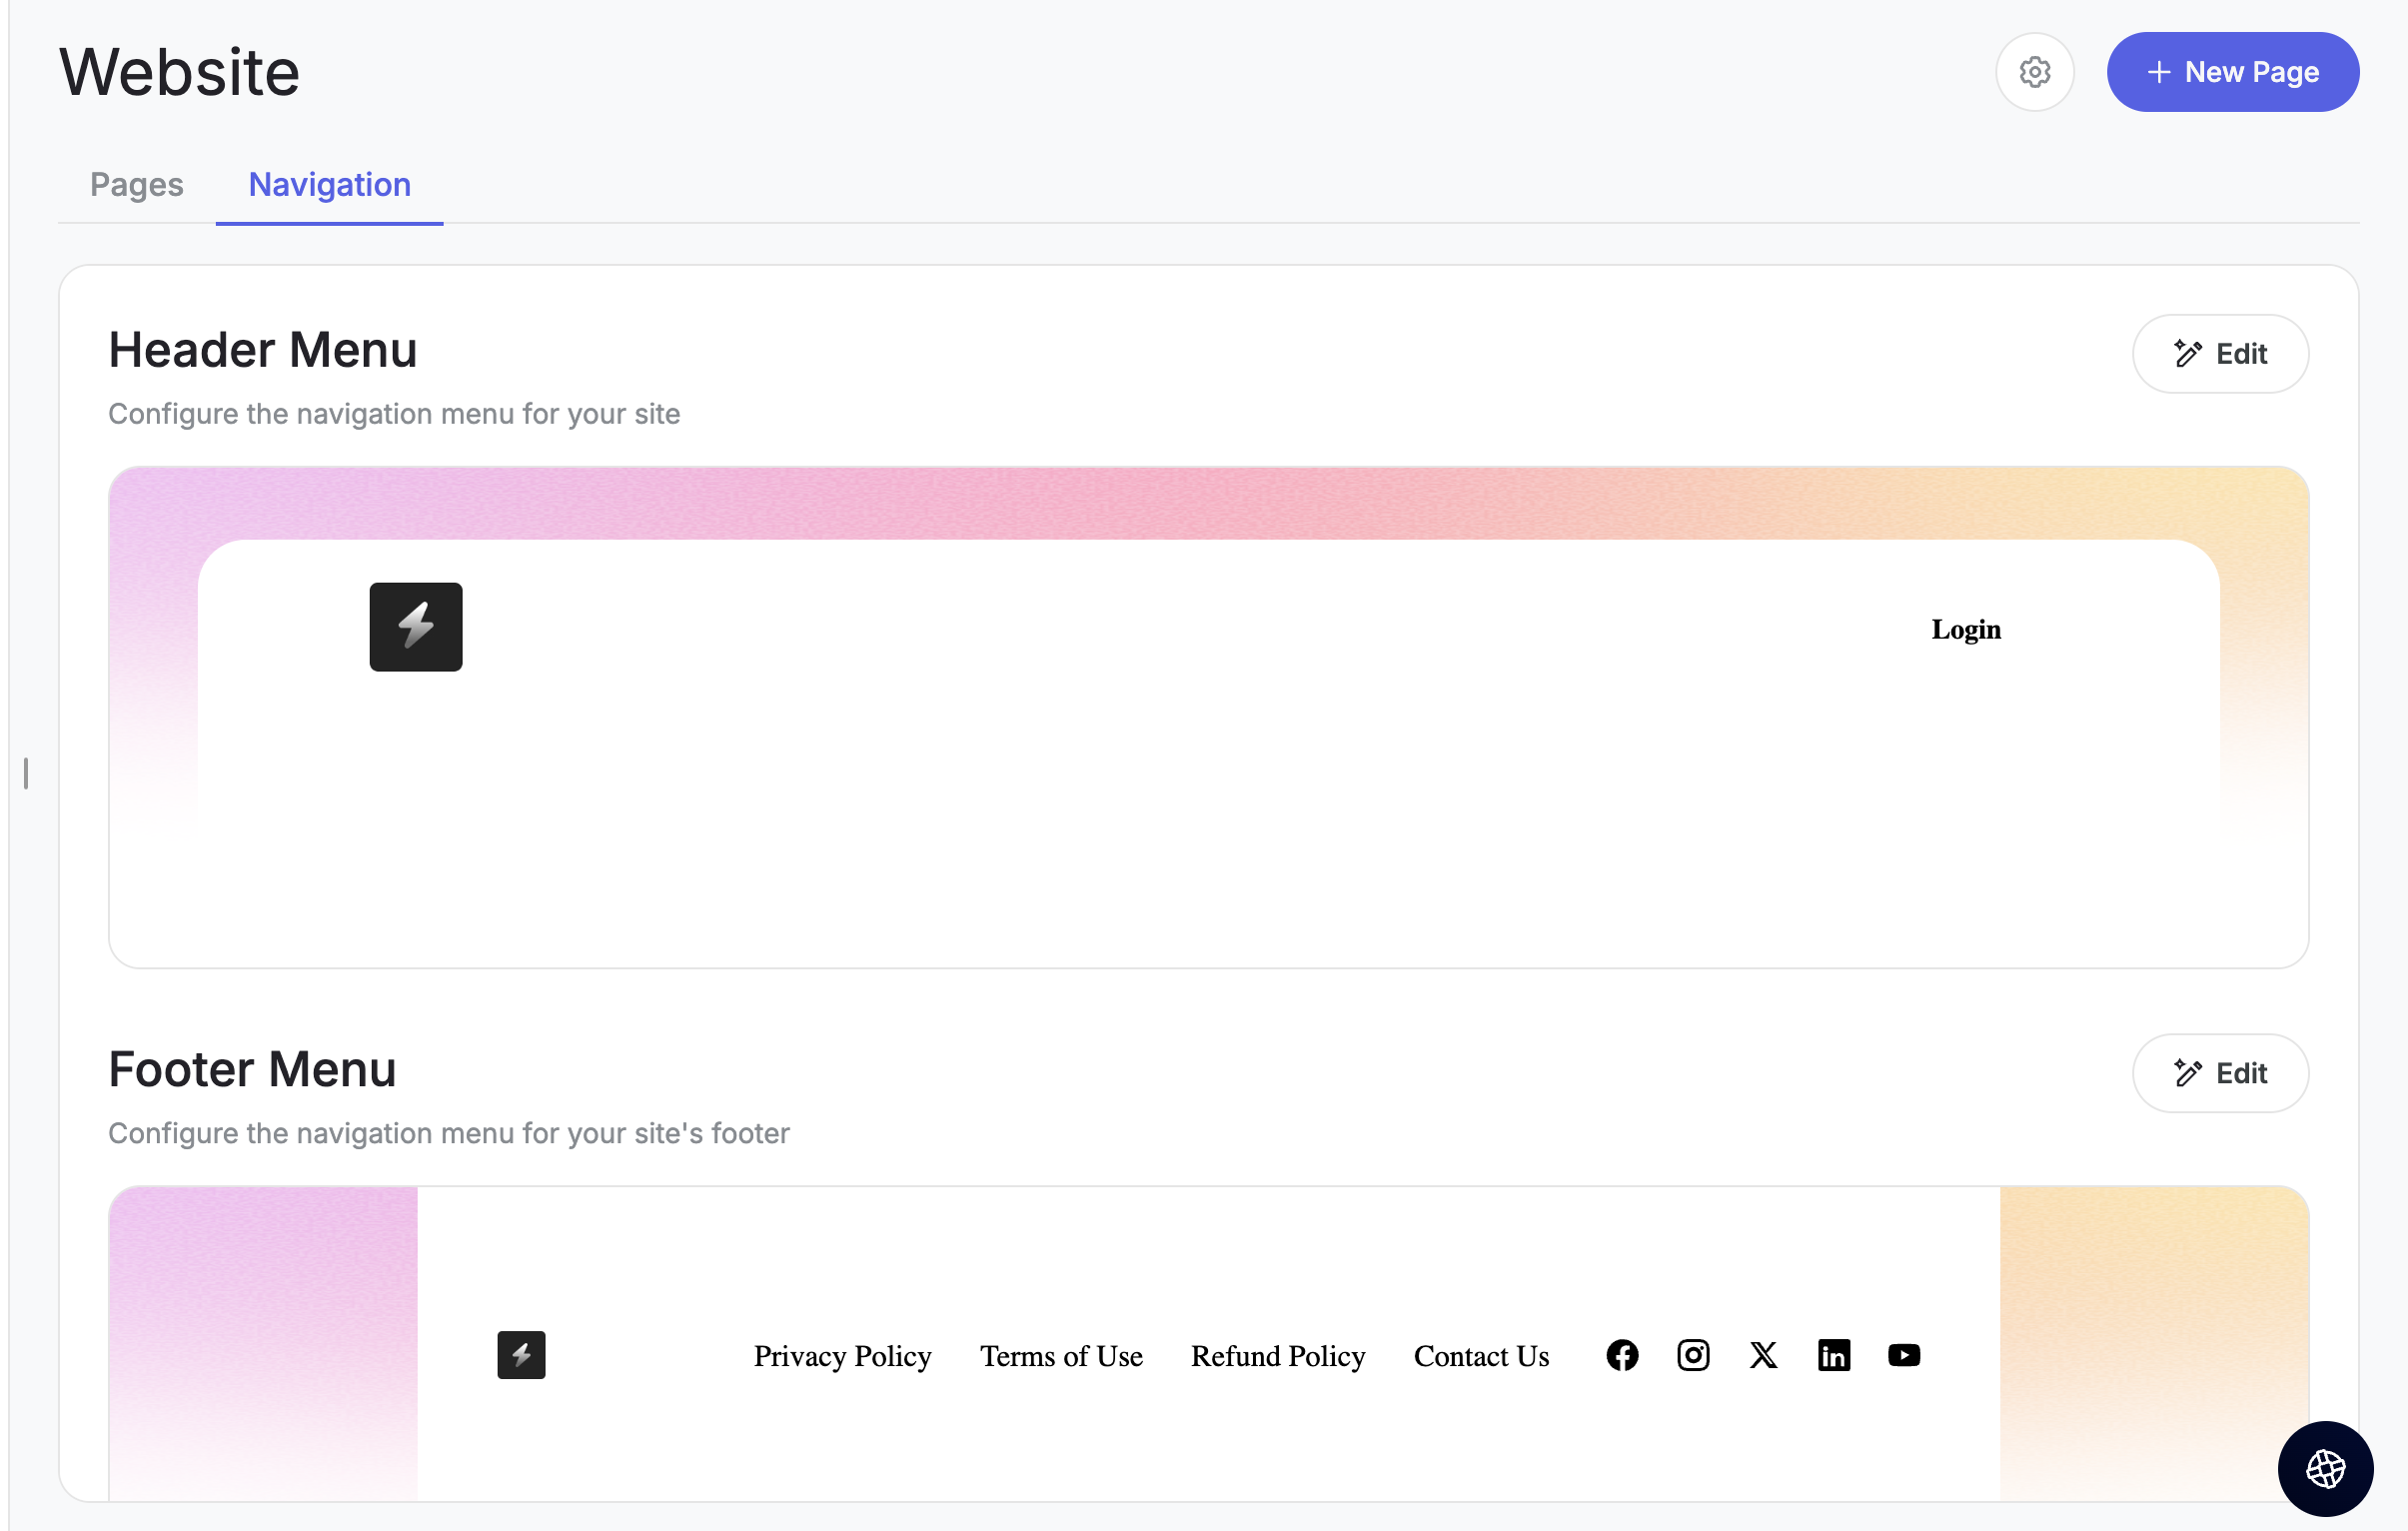Click the New Page button
The height and width of the screenshot is (1531, 2408).
click(x=2232, y=72)
